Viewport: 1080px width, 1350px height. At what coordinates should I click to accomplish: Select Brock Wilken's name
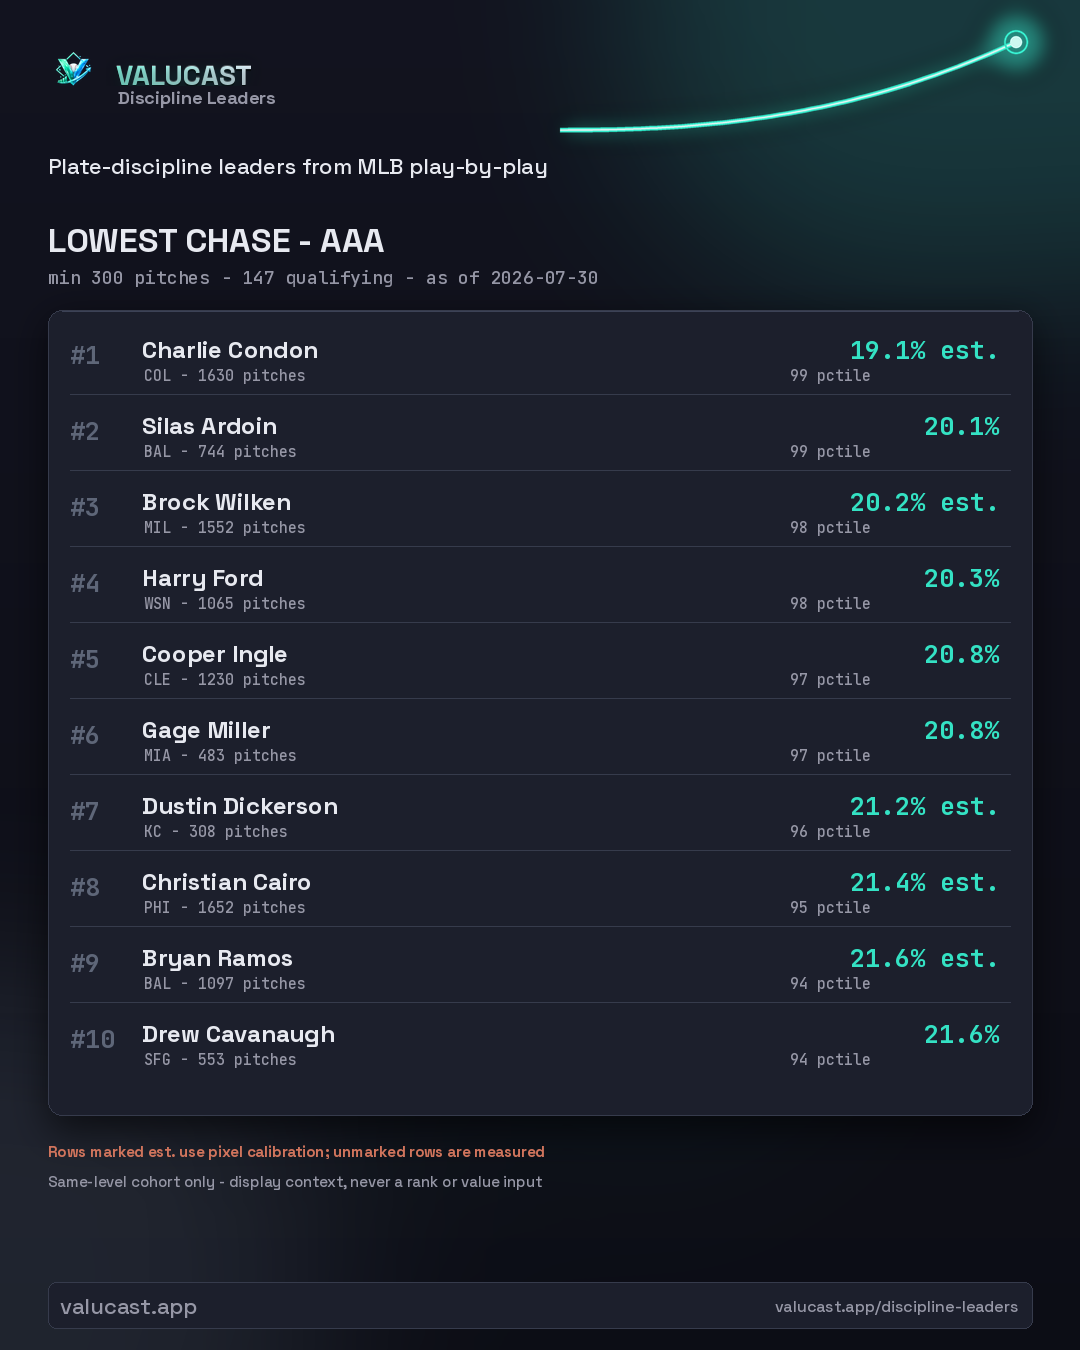(x=216, y=502)
